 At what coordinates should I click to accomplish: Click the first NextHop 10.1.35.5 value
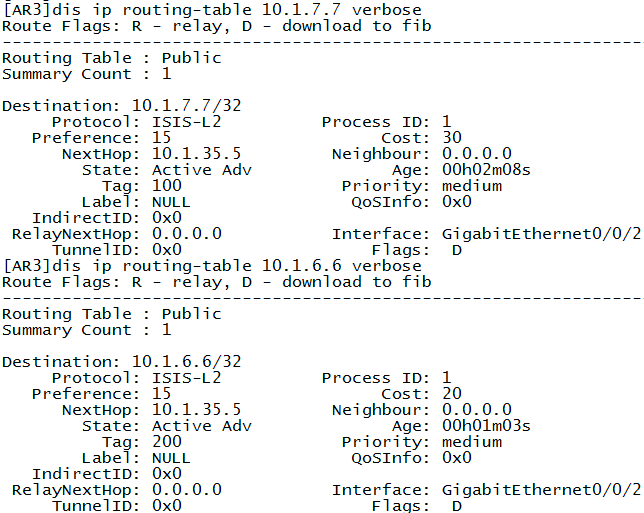pyautogui.click(x=196, y=154)
